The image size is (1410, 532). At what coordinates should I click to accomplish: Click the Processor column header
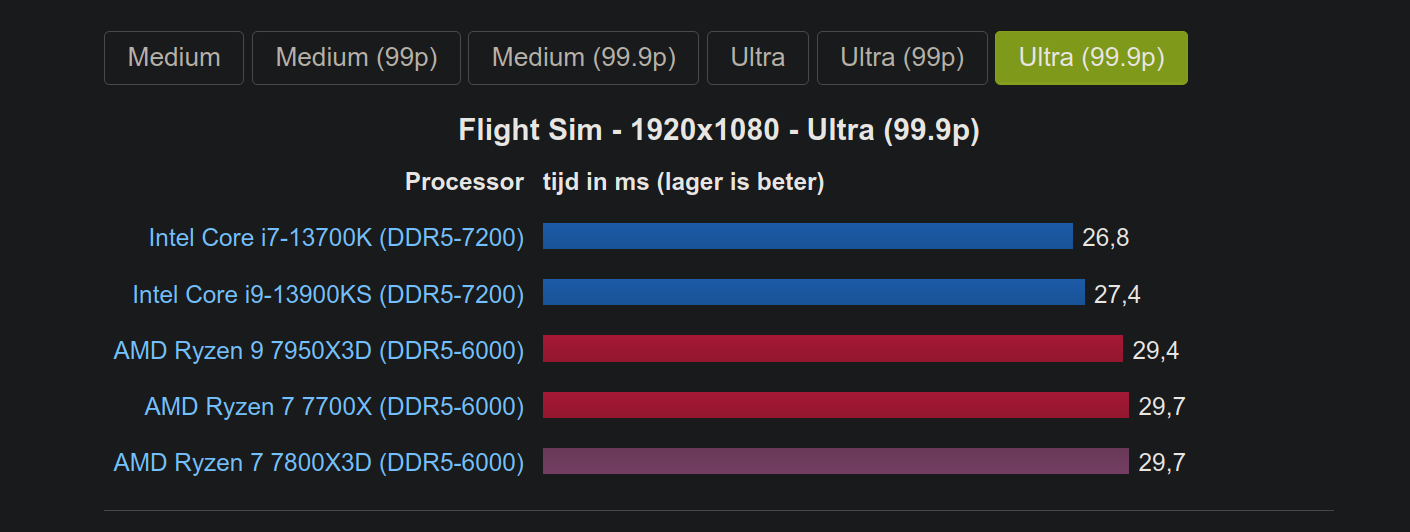[x=464, y=182]
